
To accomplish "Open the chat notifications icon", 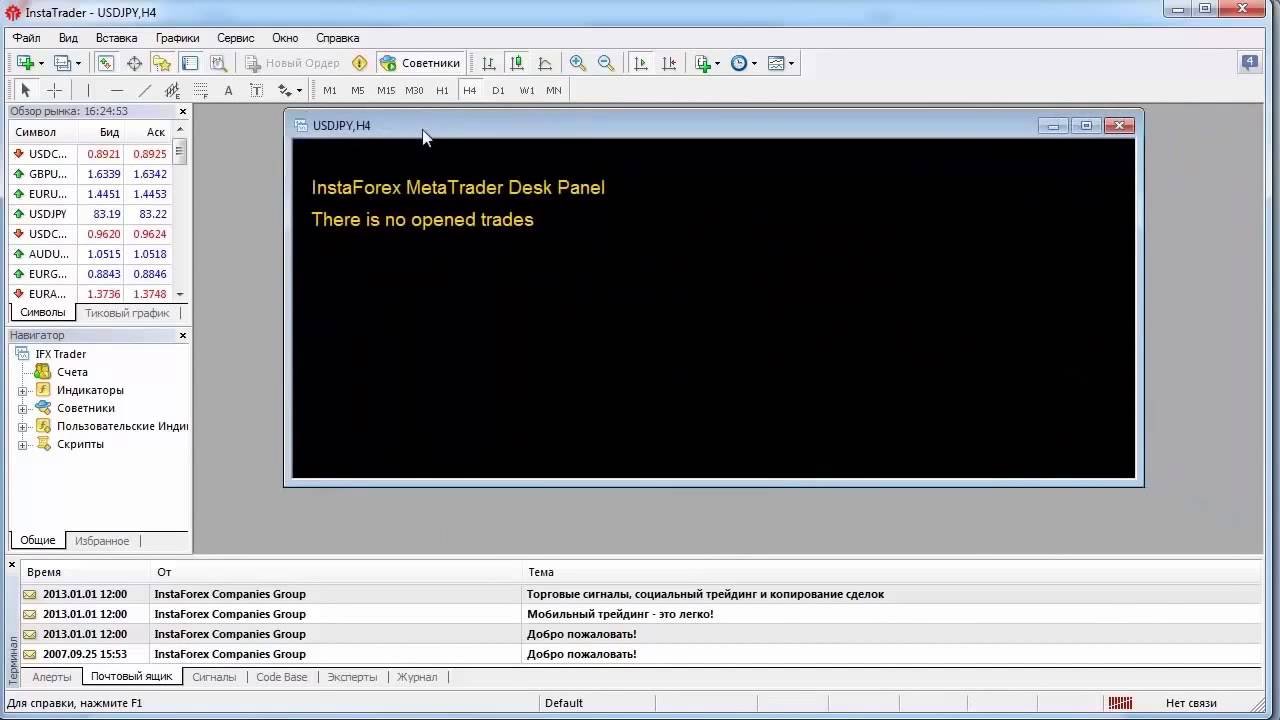I will pos(1250,63).
